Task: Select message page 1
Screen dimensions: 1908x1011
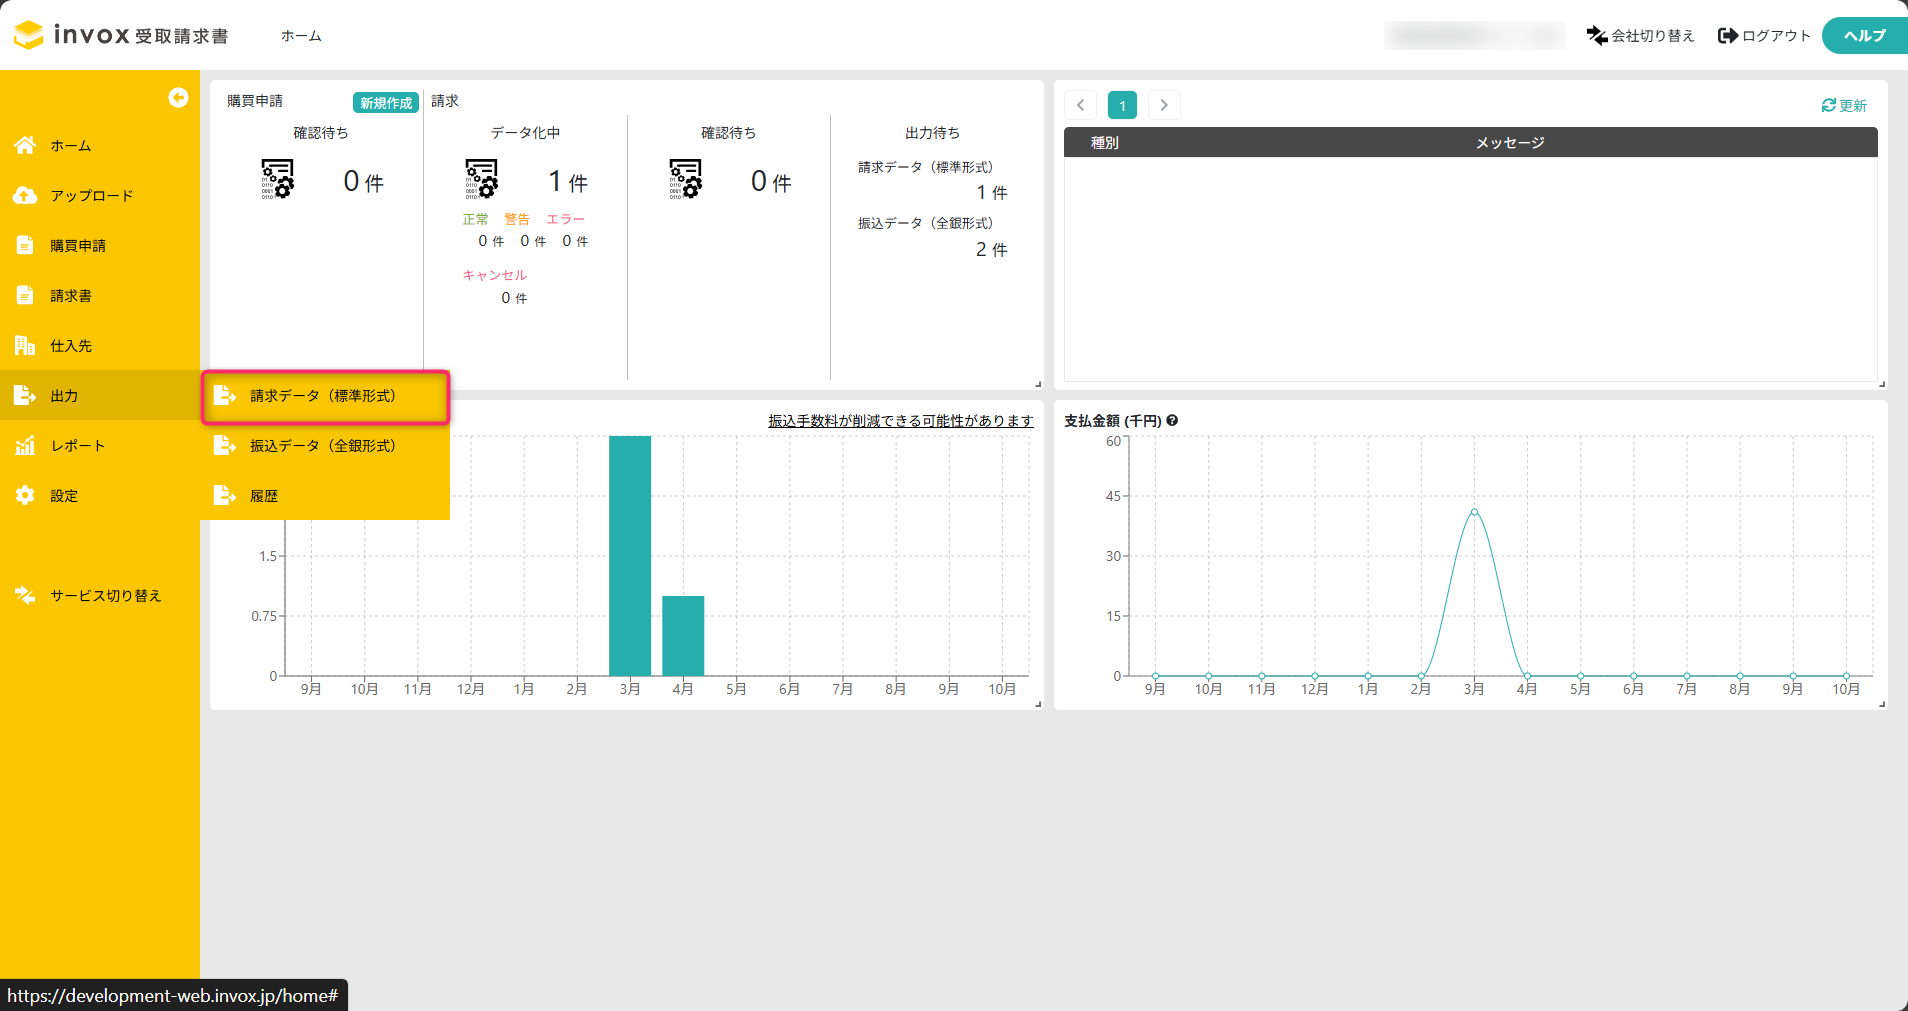Action: click(1122, 105)
